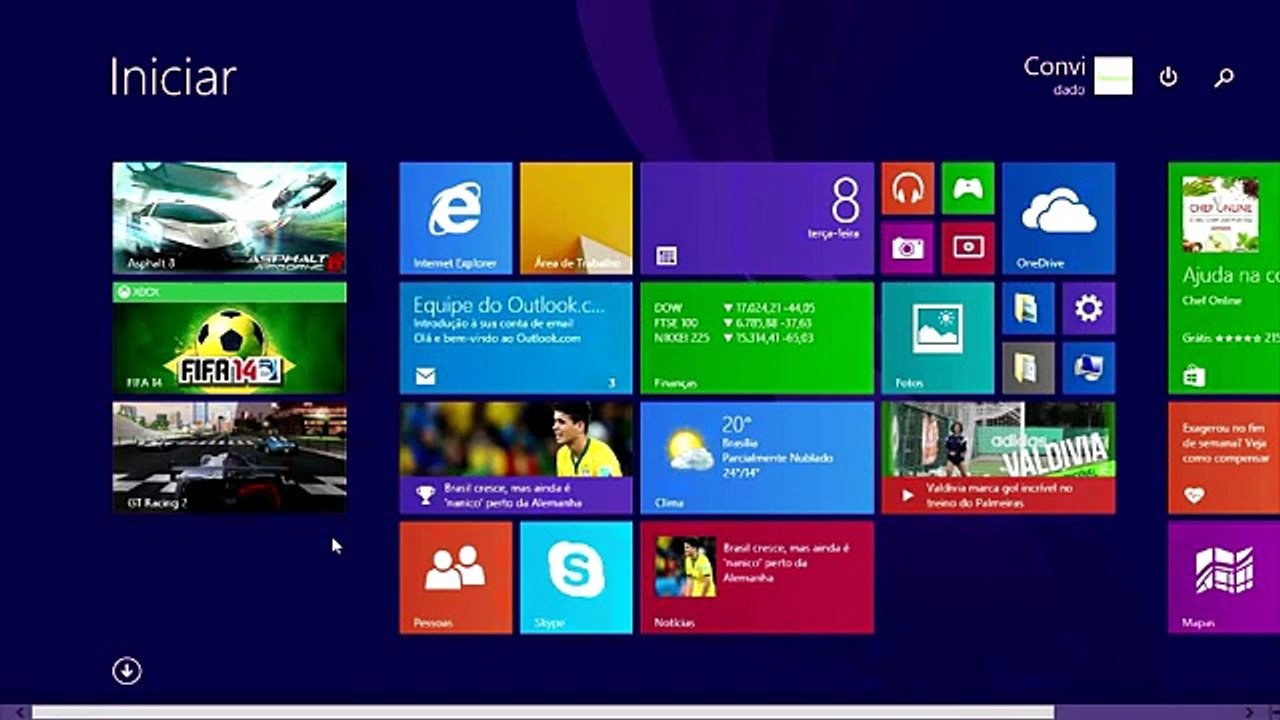Open the Fotos tile
This screenshot has width=1280, height=720.
click(938, 338)
